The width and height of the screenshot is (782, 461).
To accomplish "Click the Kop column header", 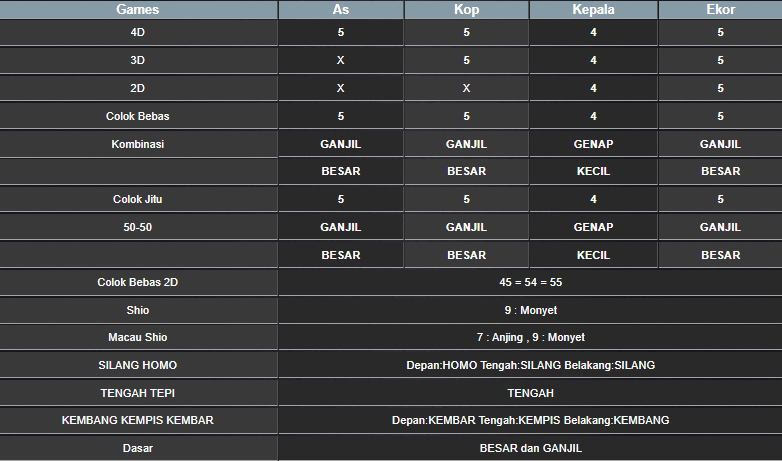I will click(466, 9).
